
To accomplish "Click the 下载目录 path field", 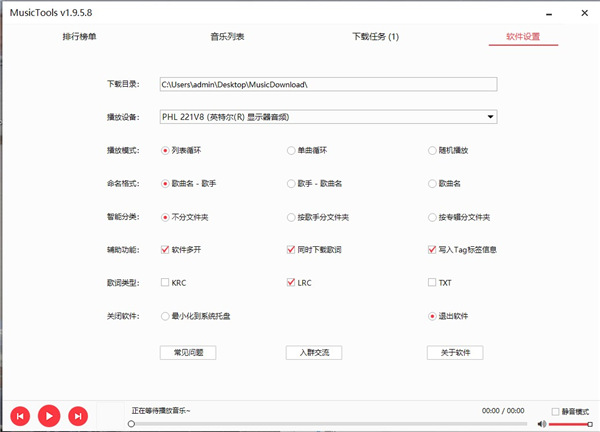I will point(328,84).
